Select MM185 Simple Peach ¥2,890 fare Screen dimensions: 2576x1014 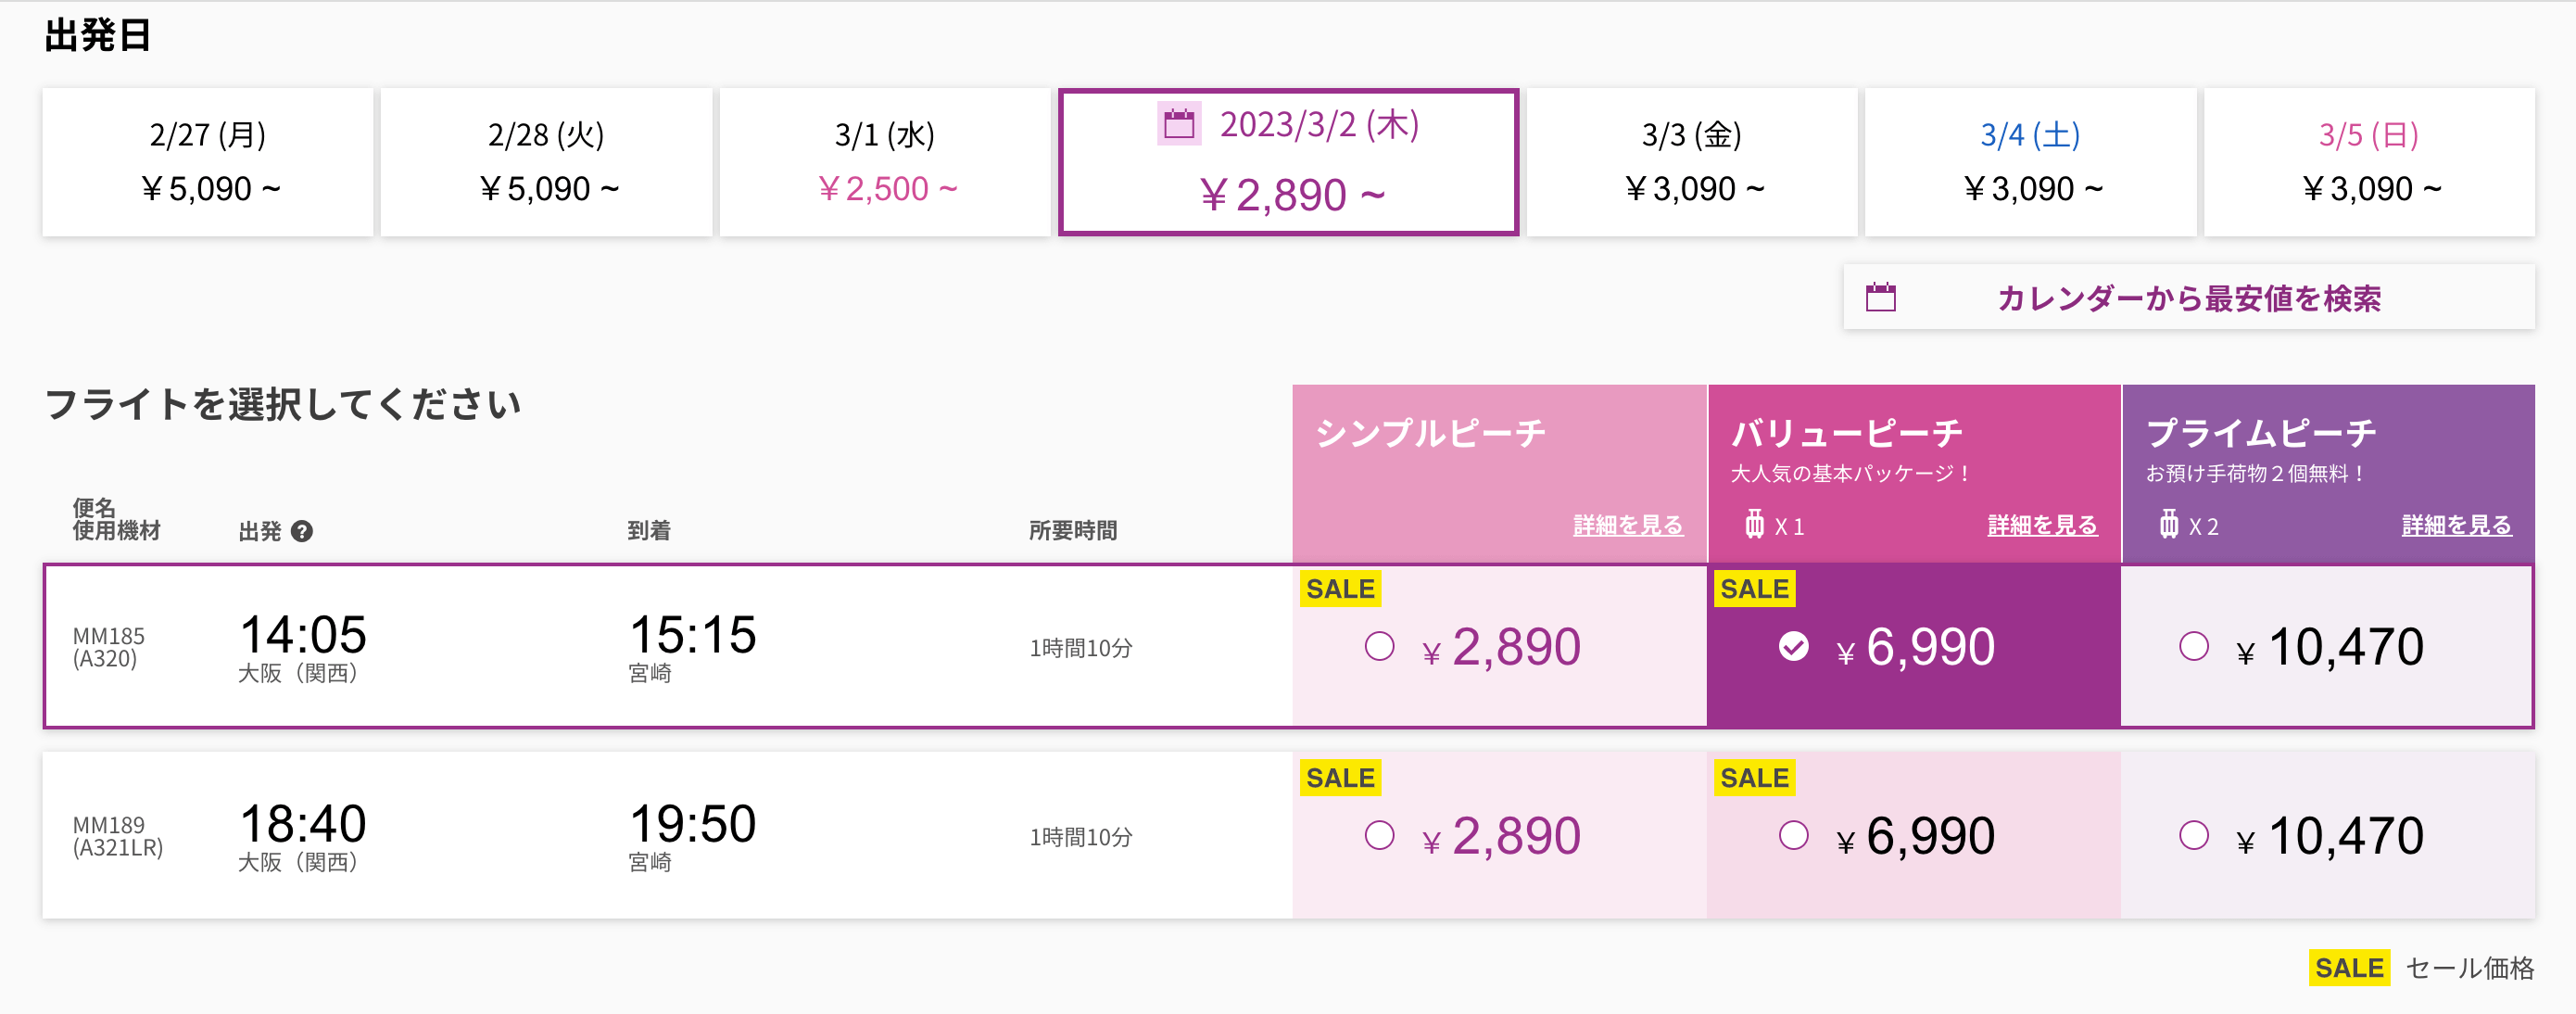[1379, 646]
